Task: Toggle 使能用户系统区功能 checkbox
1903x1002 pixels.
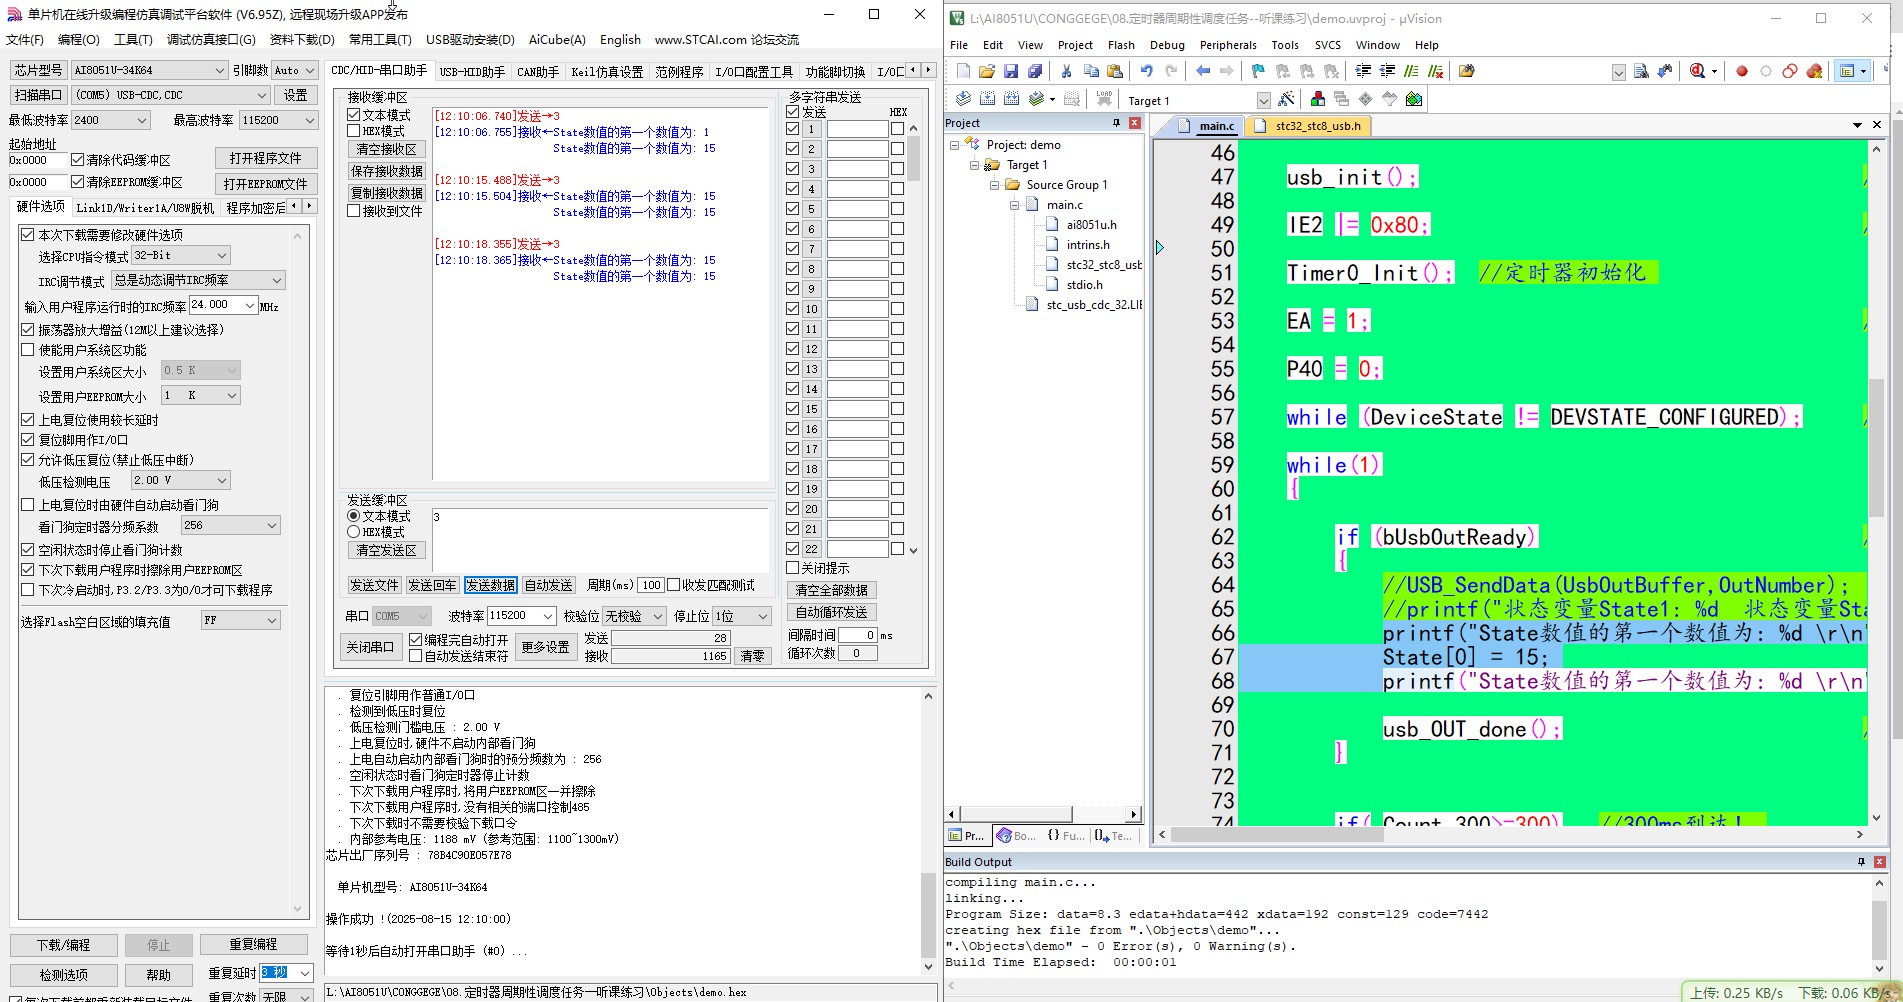Action: [28, 350]
